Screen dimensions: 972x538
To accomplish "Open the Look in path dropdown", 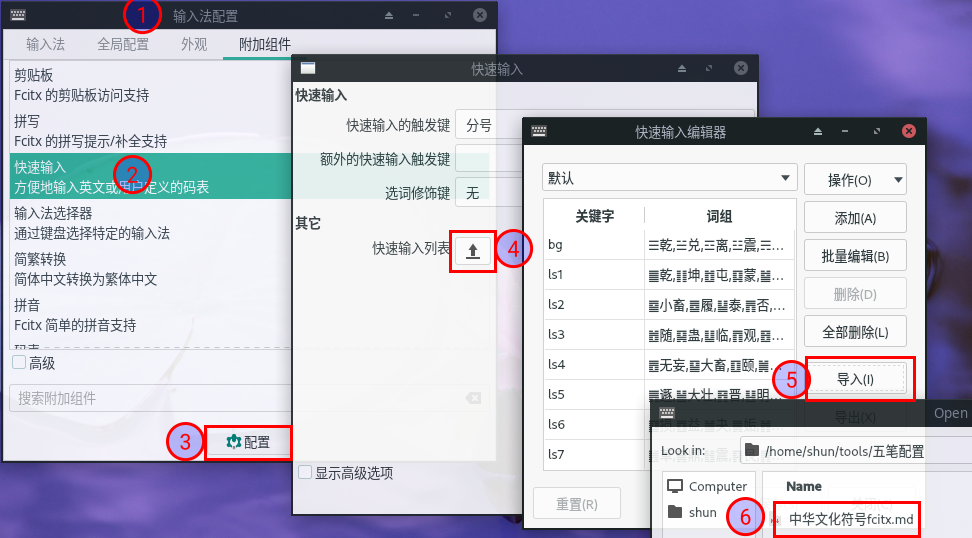I will (x=855, y=451).
